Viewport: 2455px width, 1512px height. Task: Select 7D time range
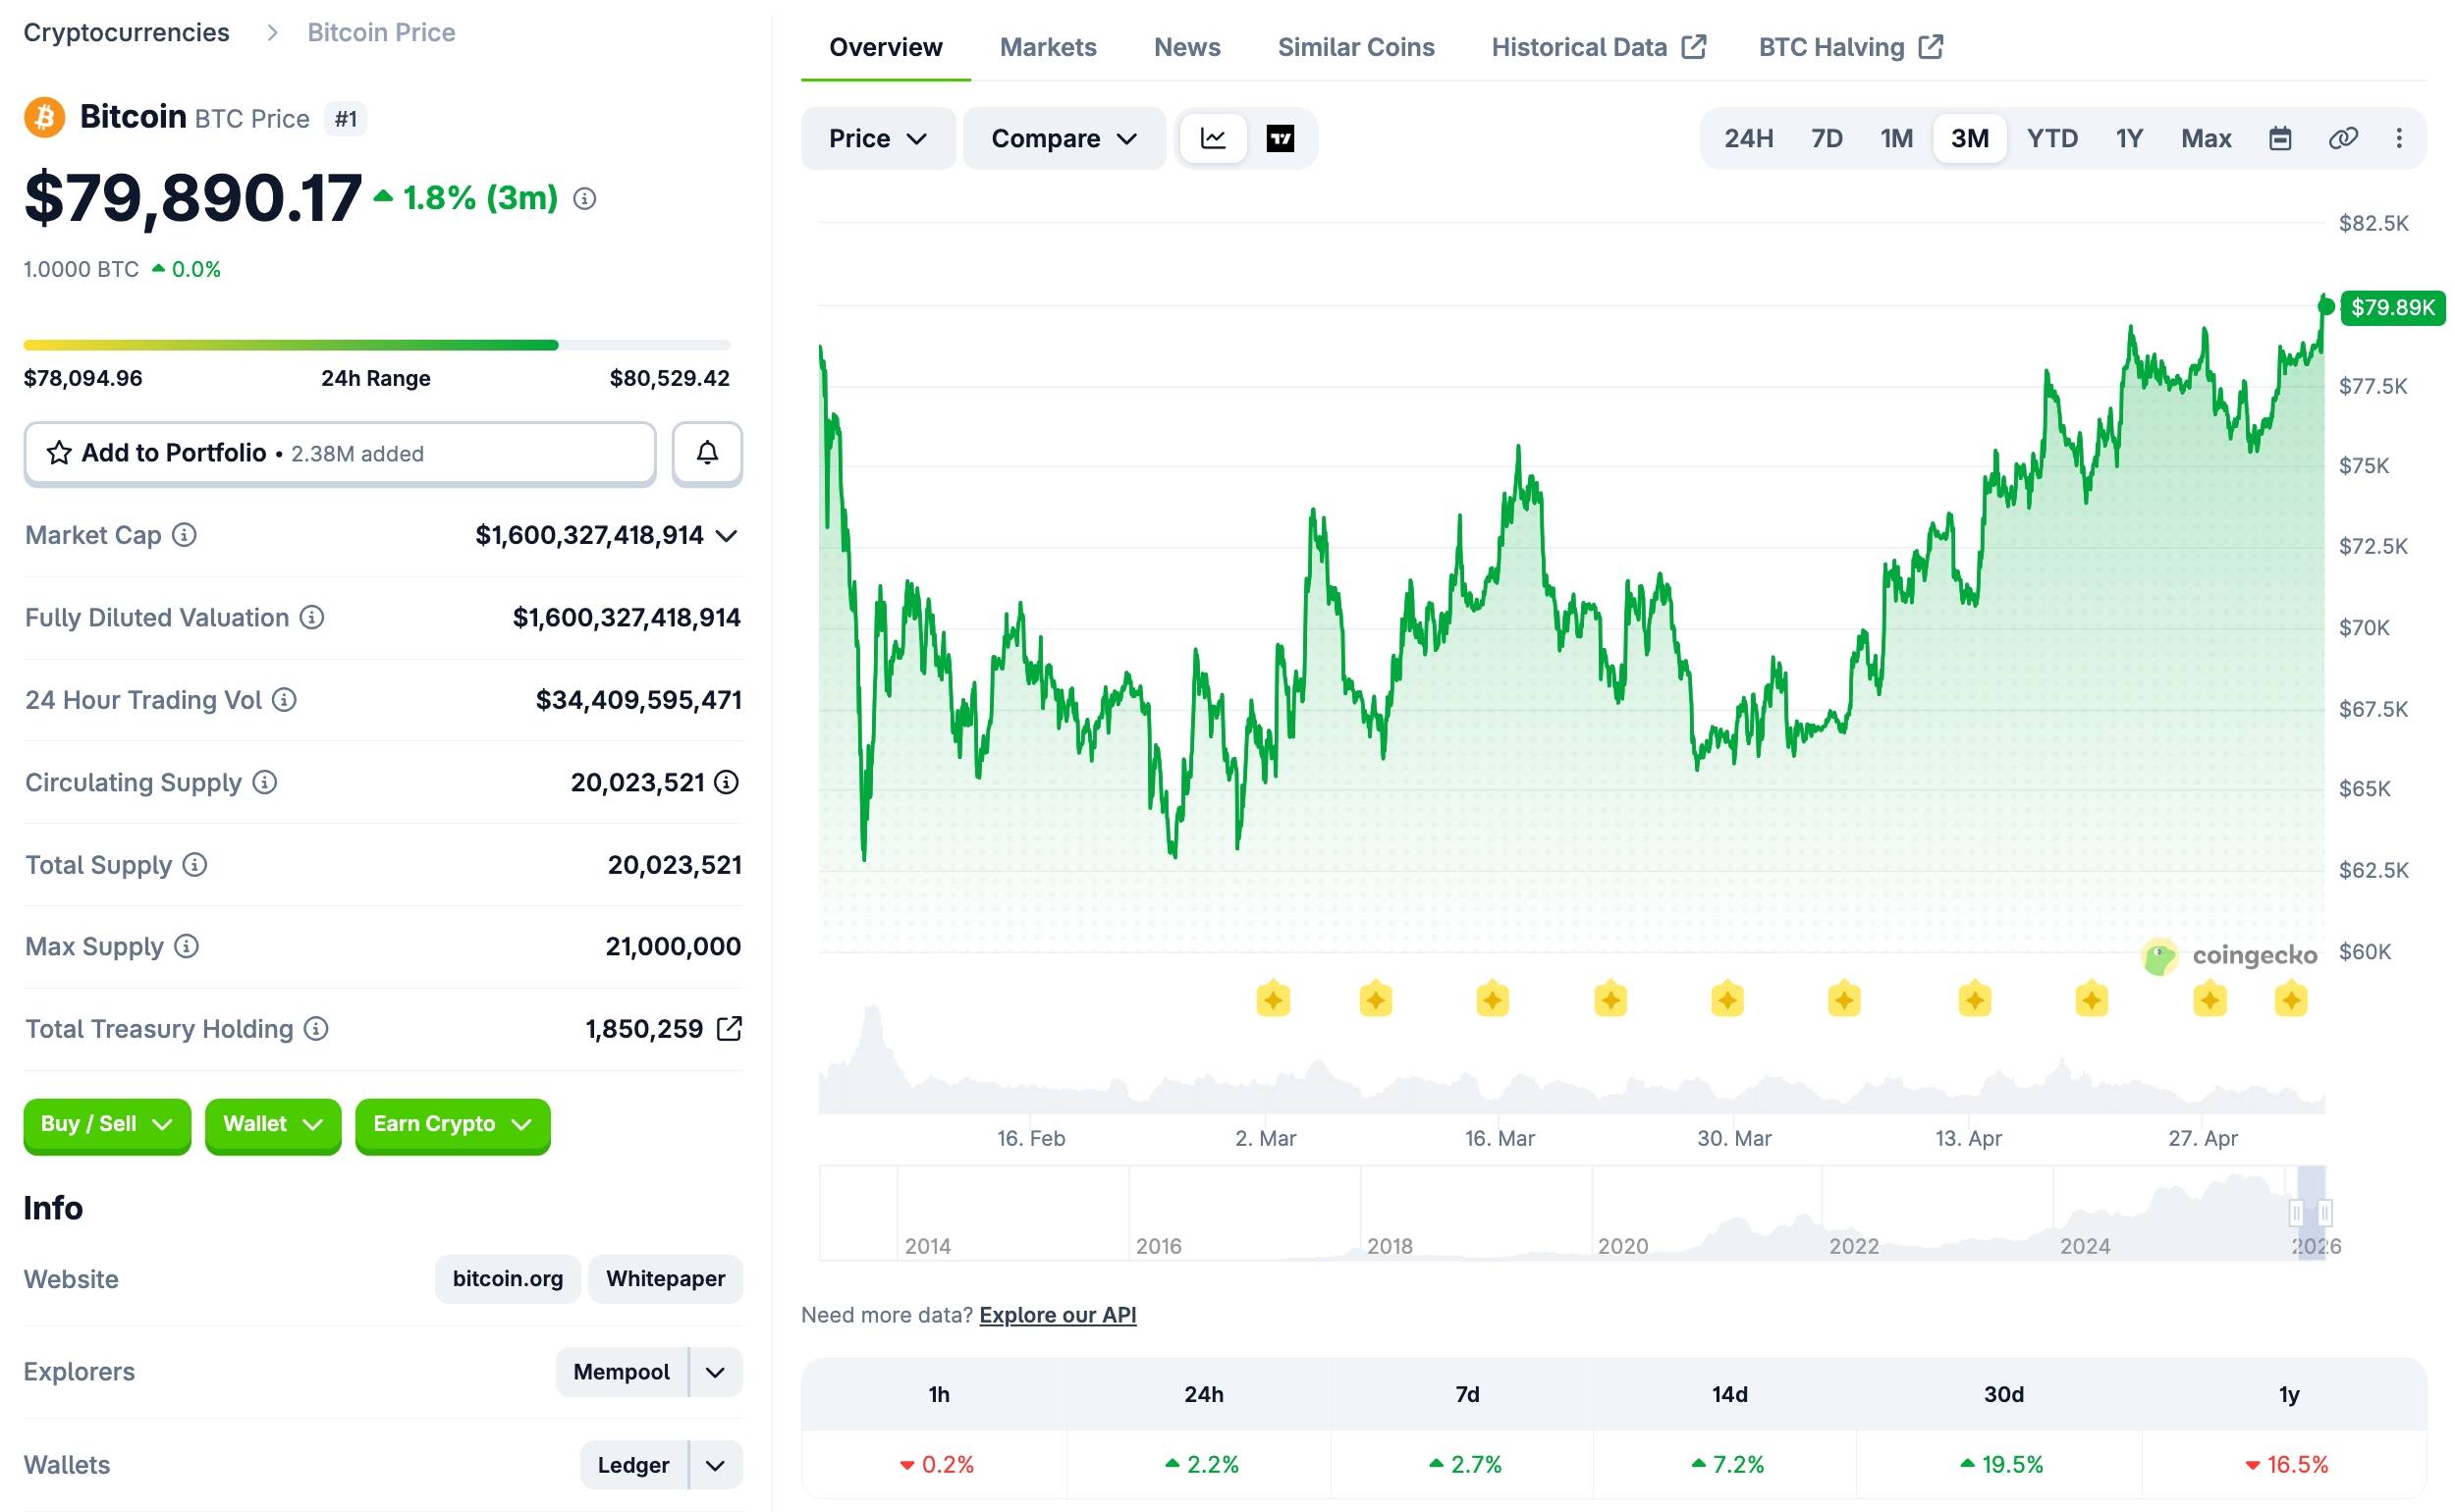click(x=1826, y=138)
